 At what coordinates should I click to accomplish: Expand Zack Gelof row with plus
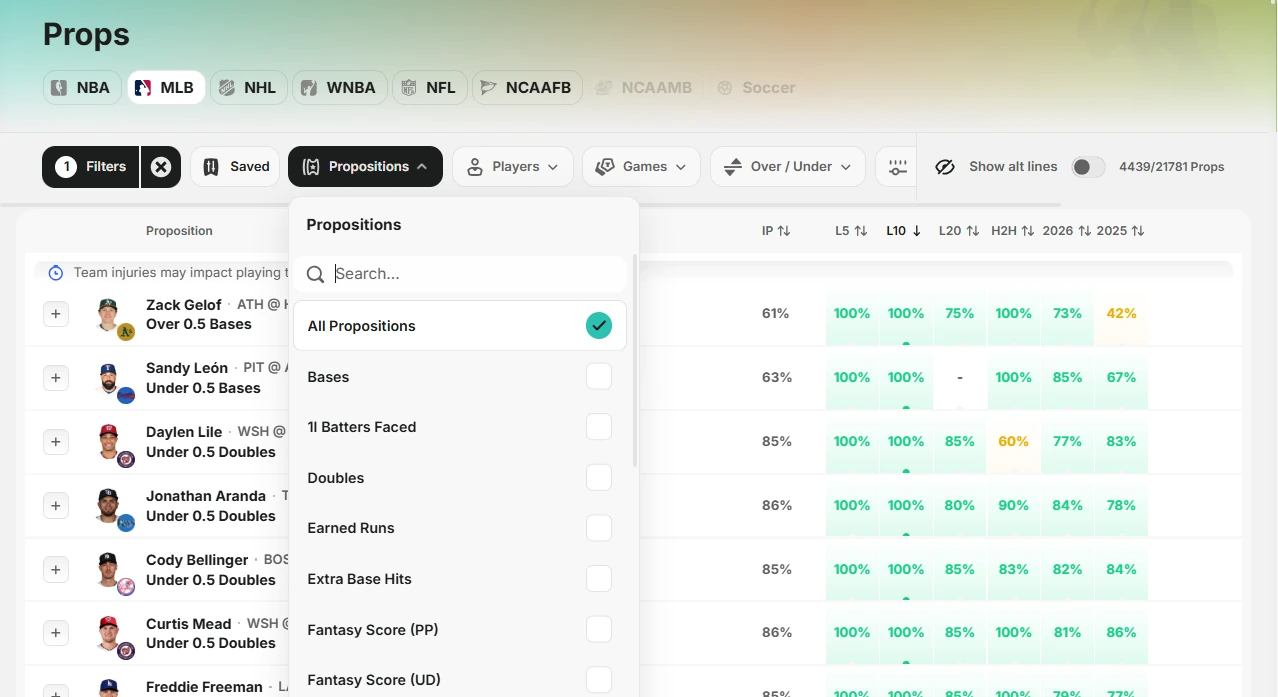[56, 314]
